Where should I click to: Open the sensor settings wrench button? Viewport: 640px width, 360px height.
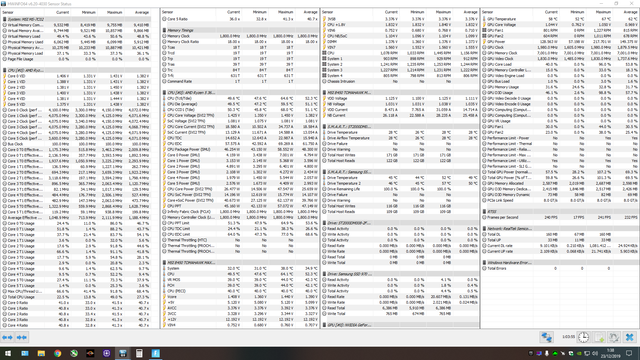[614, 337]
